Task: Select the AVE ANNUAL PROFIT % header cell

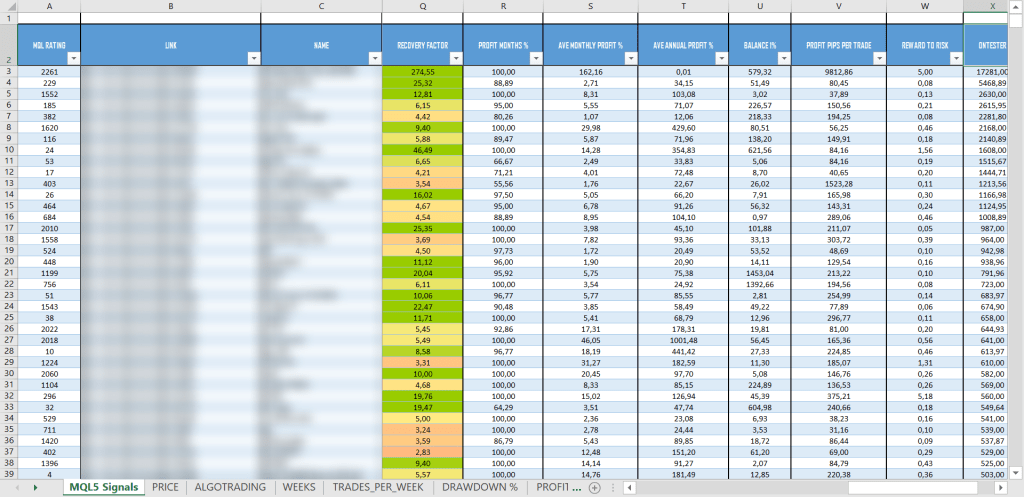Action: click(683, 45)
